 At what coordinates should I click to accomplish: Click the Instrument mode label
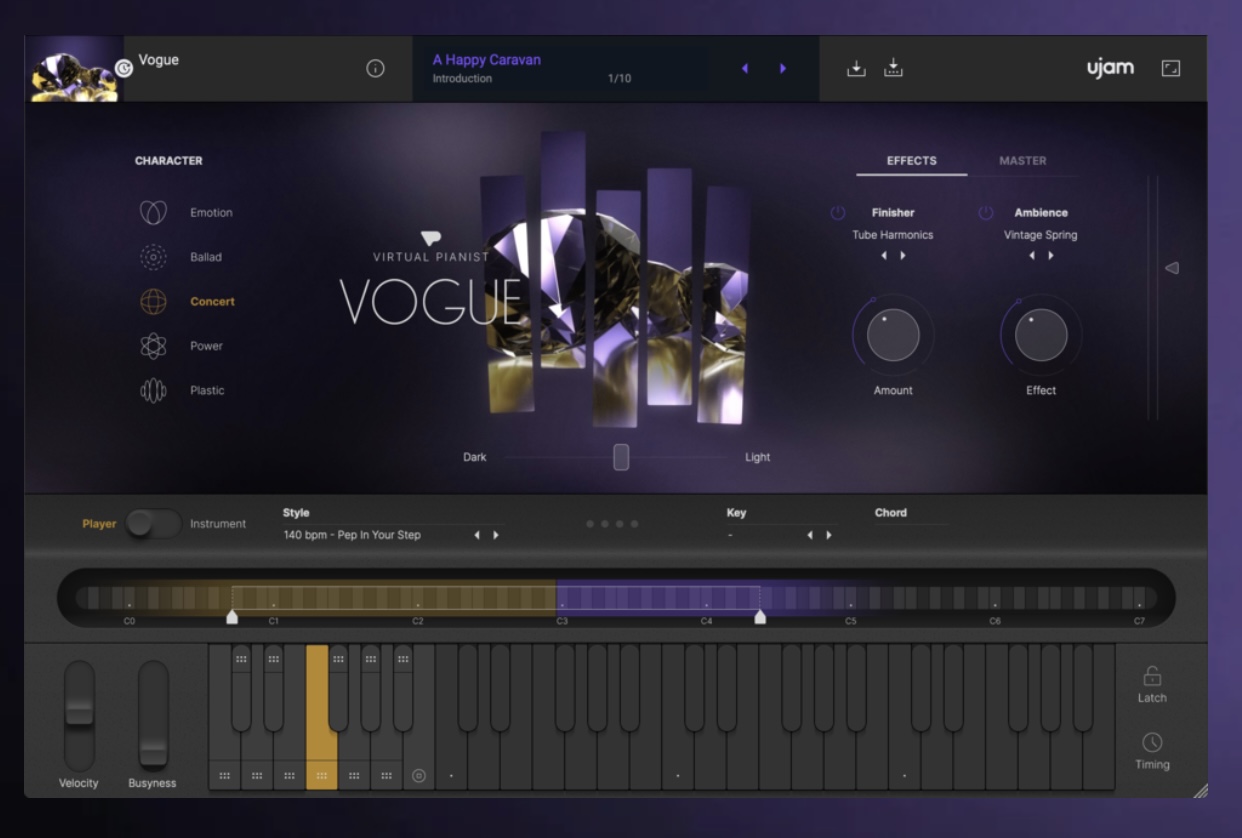(218, 524)
